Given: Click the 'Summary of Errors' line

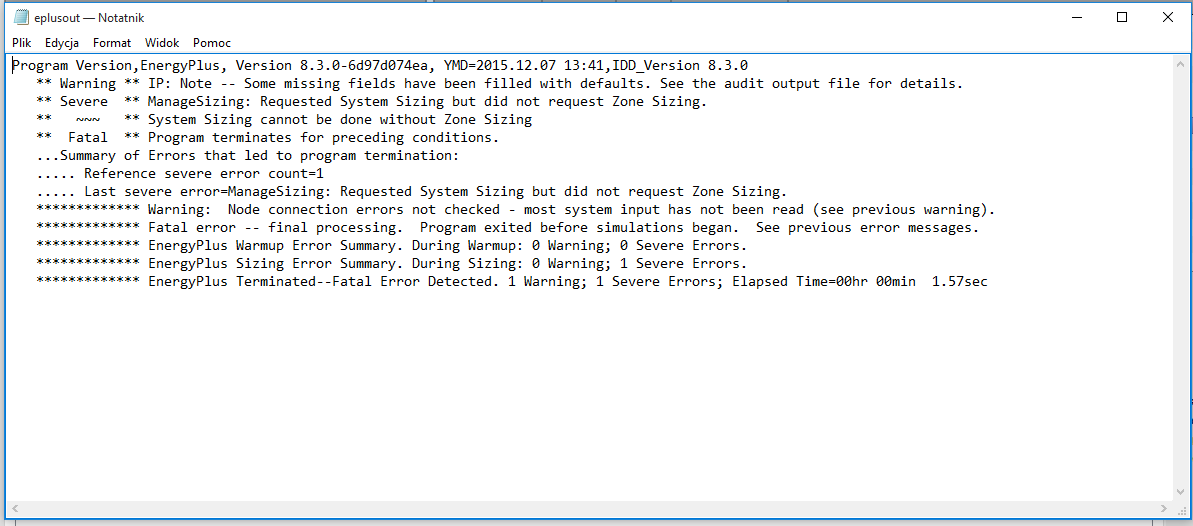Looking at the screenshot, I should coord(247,156).
